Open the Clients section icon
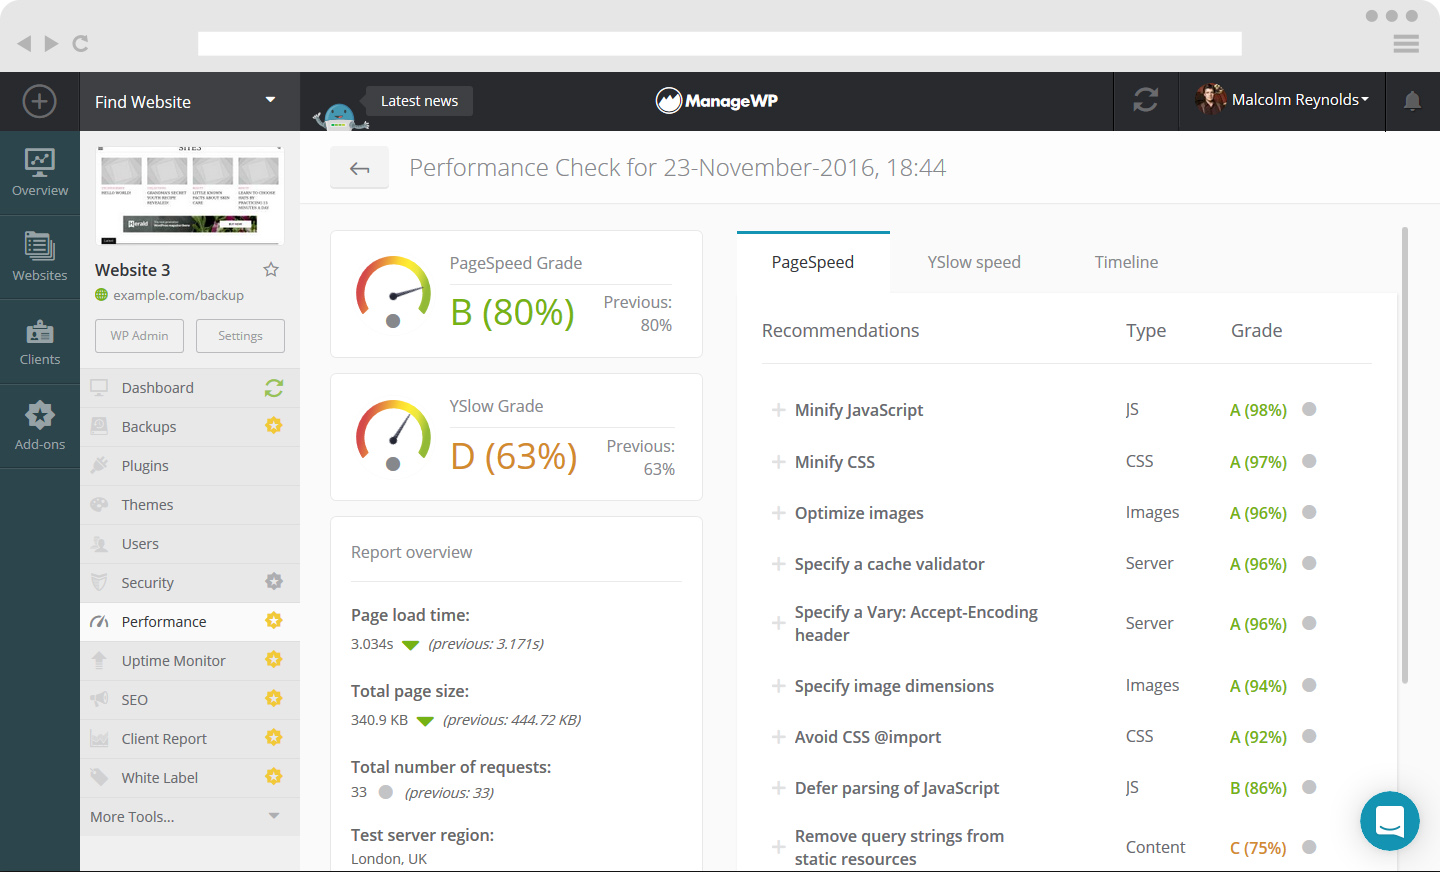The width and height of the screenshot is (1440, 872). (x=40, y=340)
